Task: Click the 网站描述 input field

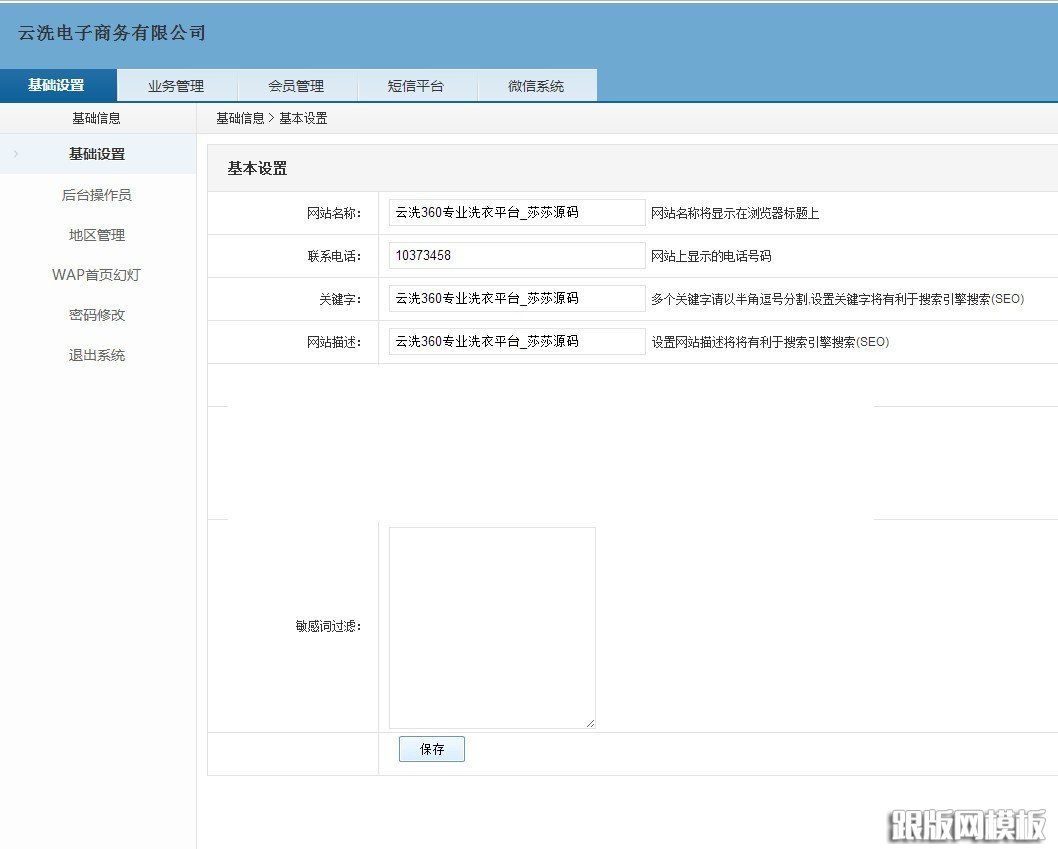Action: [516, 341]
